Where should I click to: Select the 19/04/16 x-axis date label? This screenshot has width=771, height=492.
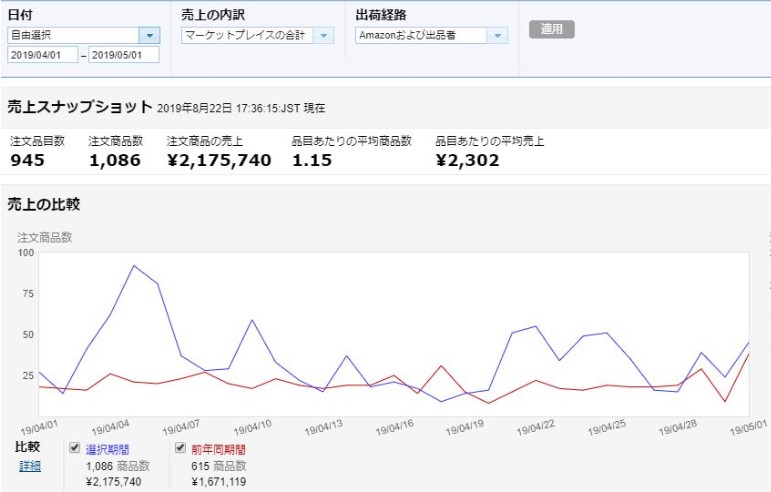tap(393, 428)
